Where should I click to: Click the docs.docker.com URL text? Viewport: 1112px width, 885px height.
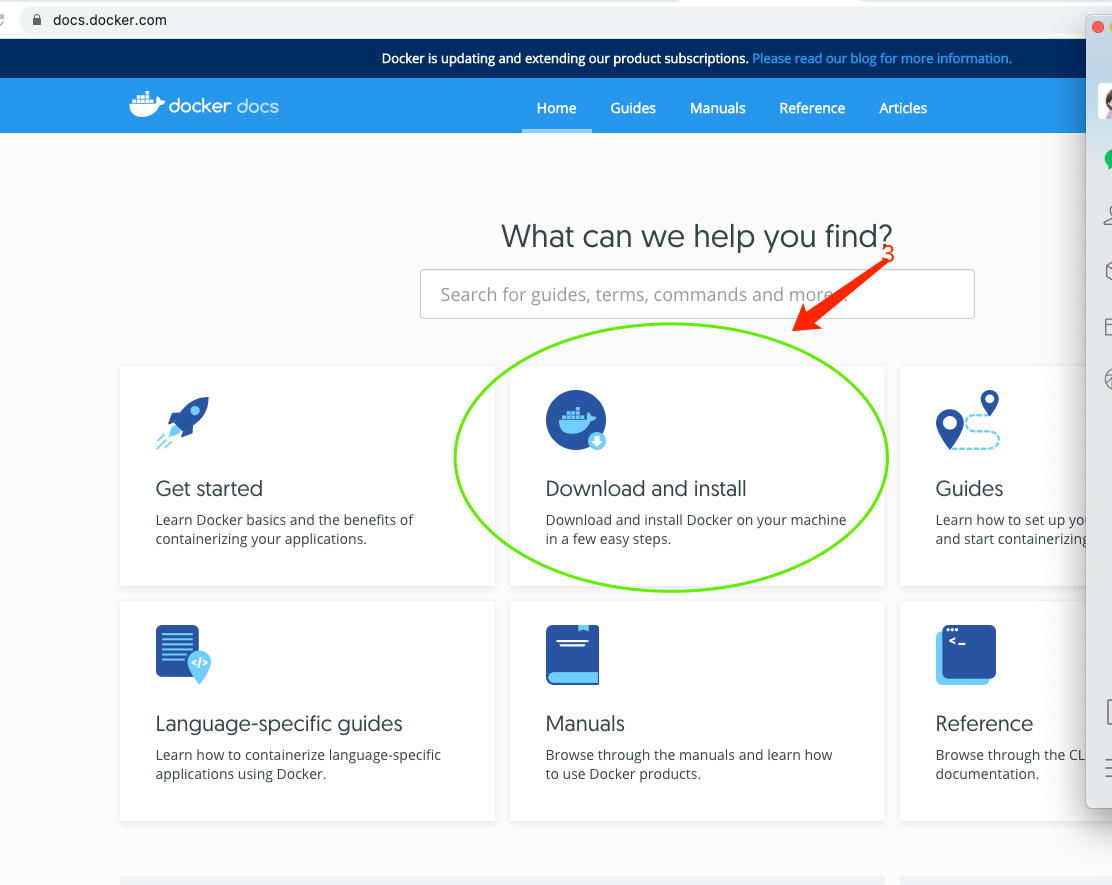[110, 20]
